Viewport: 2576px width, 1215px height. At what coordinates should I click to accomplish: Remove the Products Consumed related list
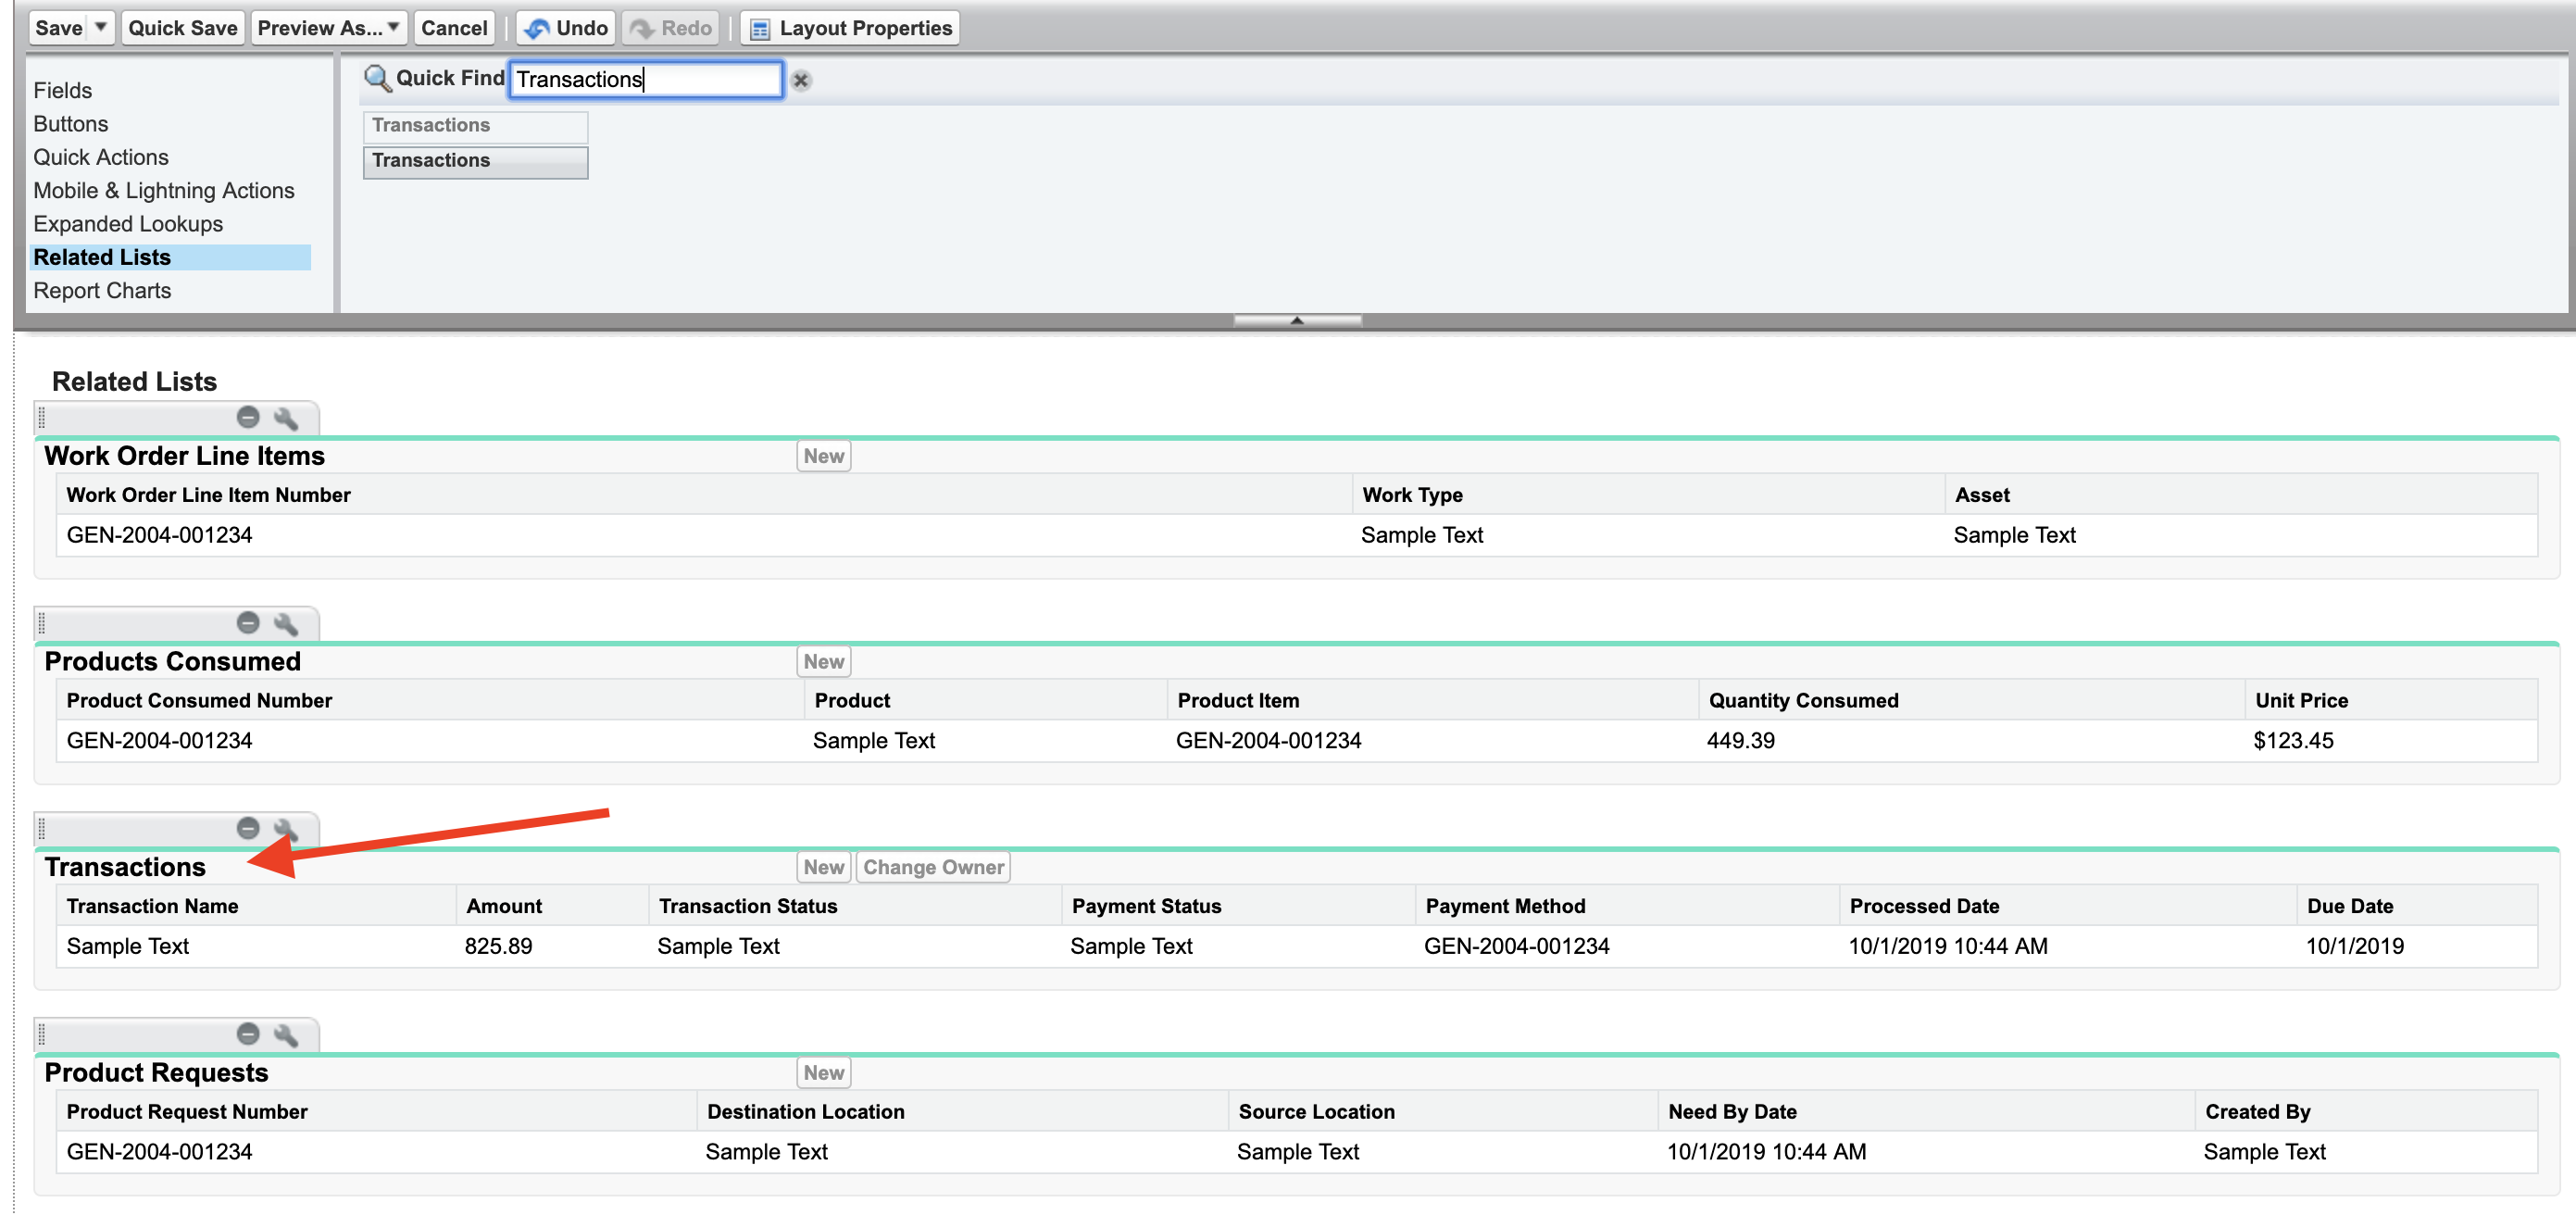pos(248,623)
